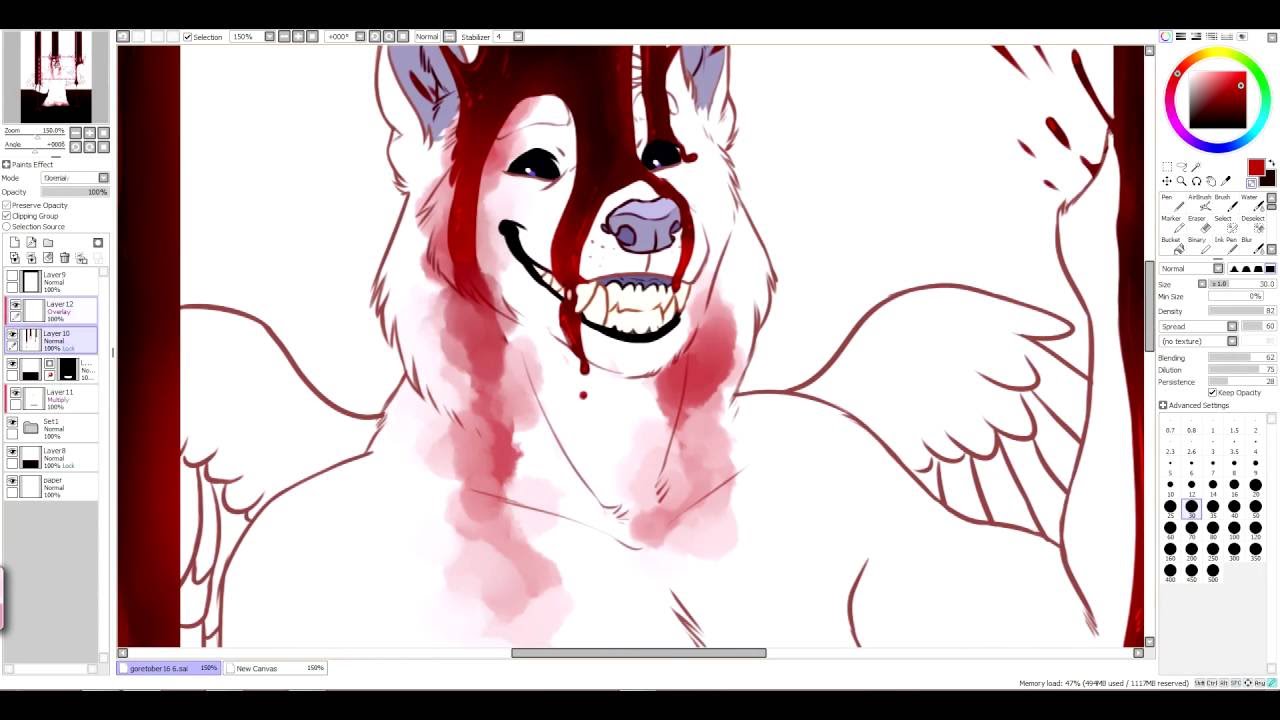The image size is (1280, 720).
Task: Choose the move layer tool
Action: click(x=1167, y=181)
